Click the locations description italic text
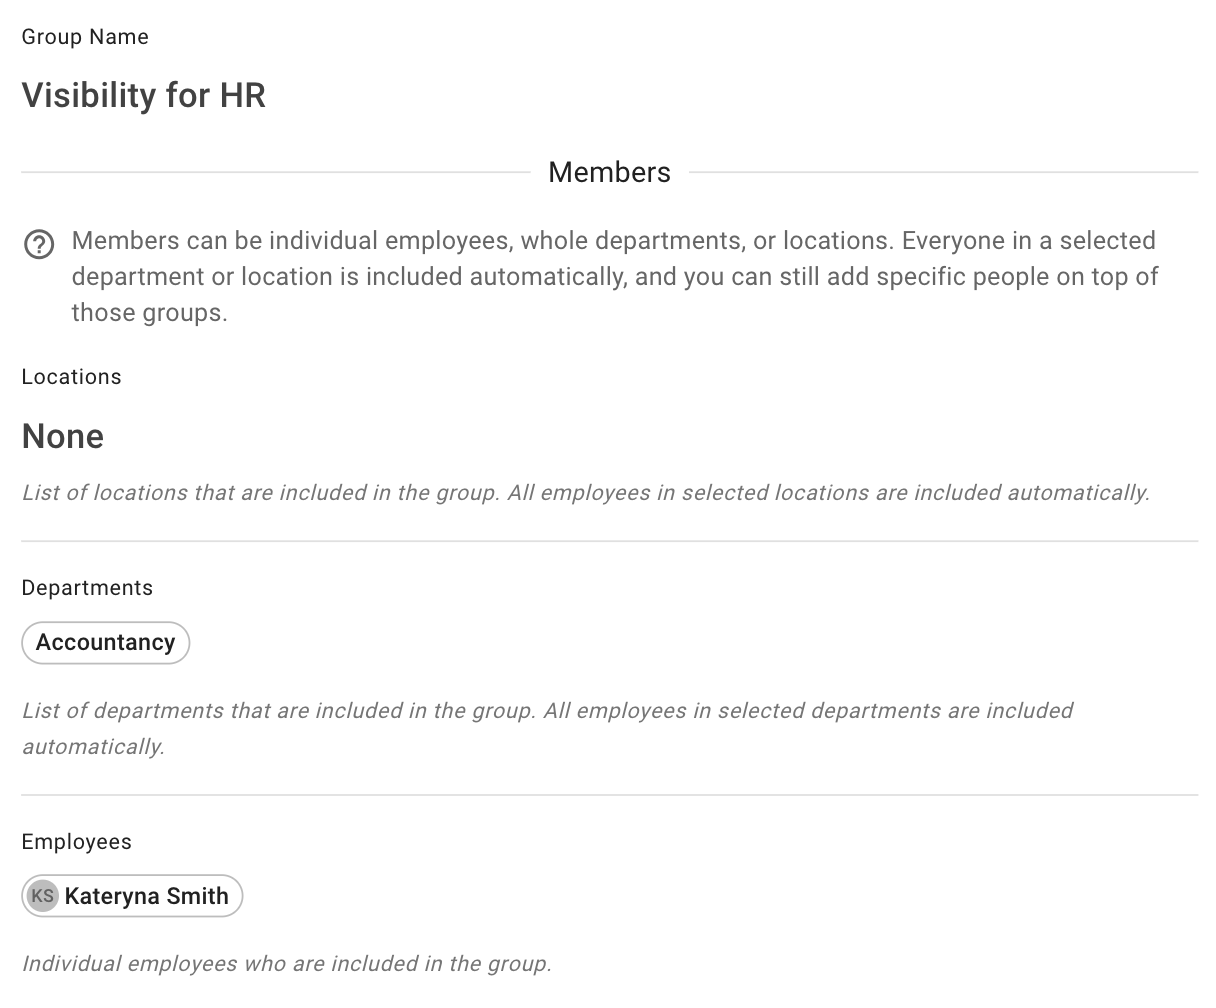The width and height of the screenshot is (1216, 1008). coord(585,492)
